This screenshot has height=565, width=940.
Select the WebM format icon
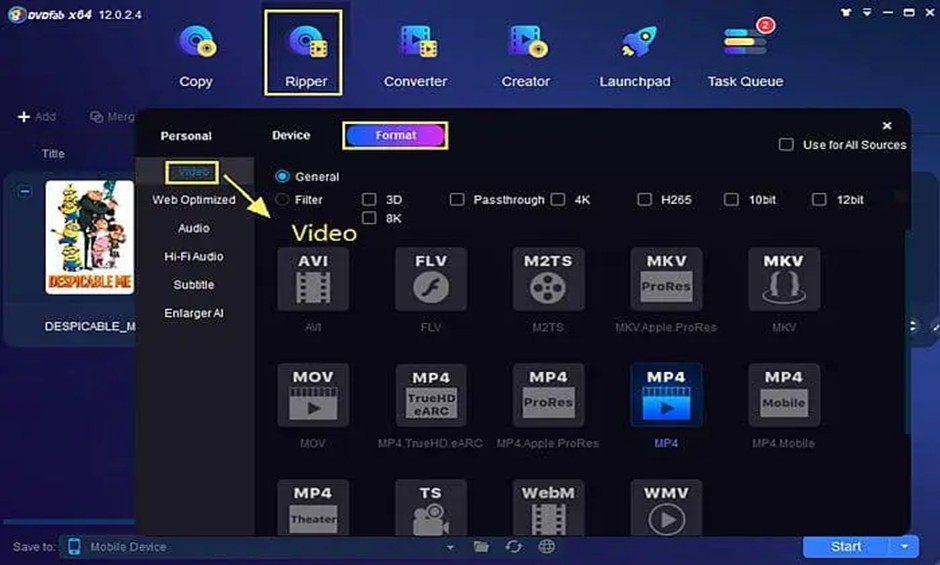pos(548,507)
